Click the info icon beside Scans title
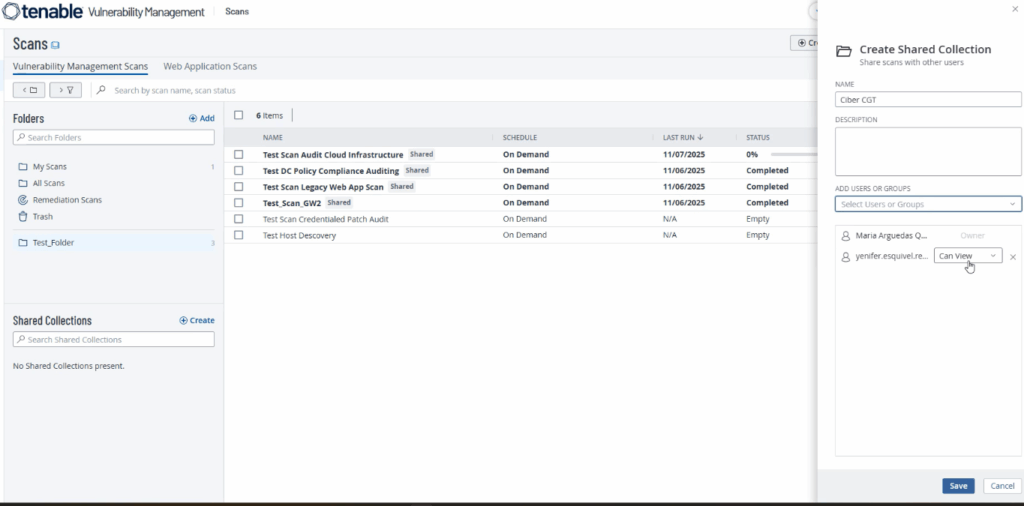The image size is (1024, 506). click(x=56, y=45)
